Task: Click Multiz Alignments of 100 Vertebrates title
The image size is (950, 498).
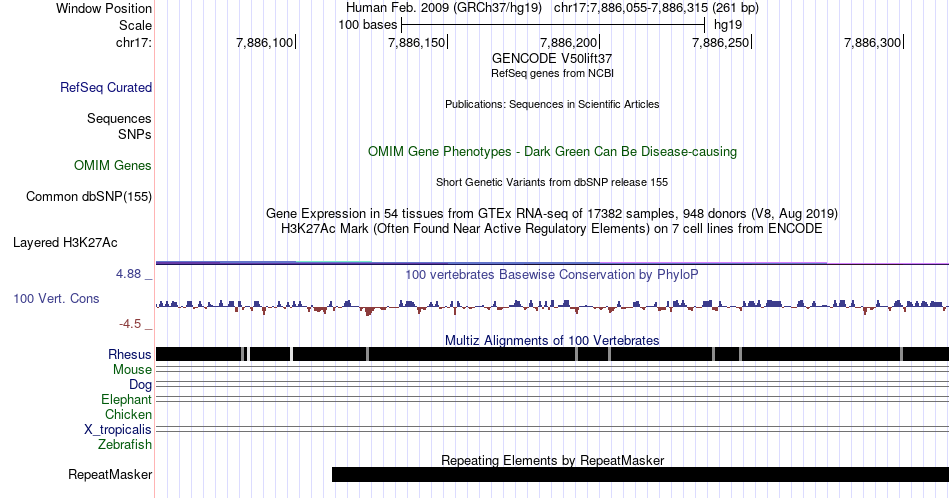Action: tap(552, 340)
